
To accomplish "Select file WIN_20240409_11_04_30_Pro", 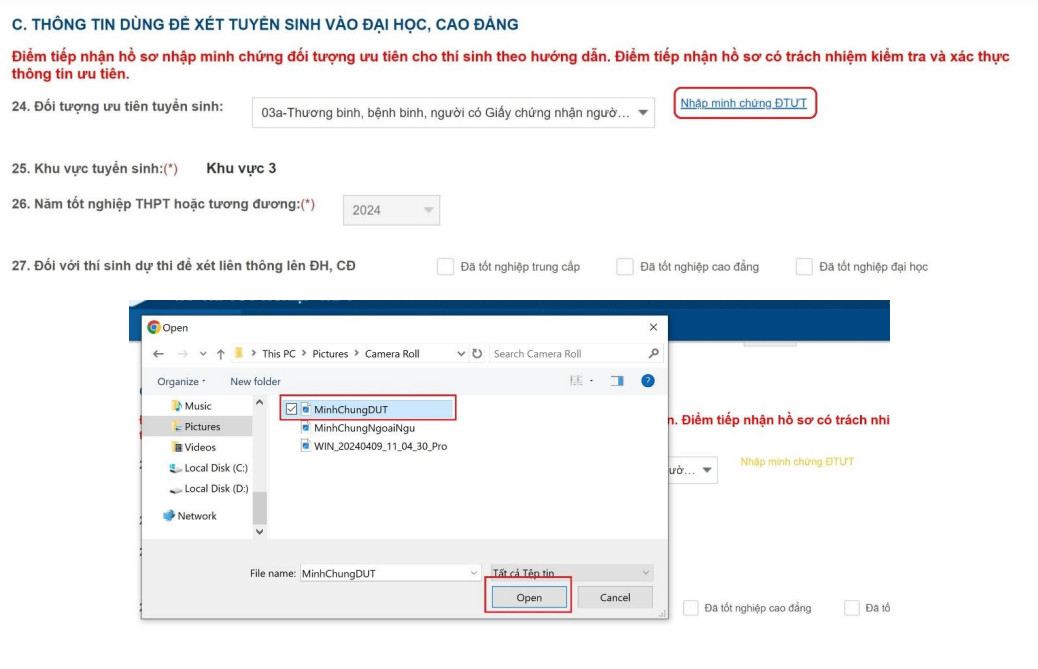I will (380, 446).
